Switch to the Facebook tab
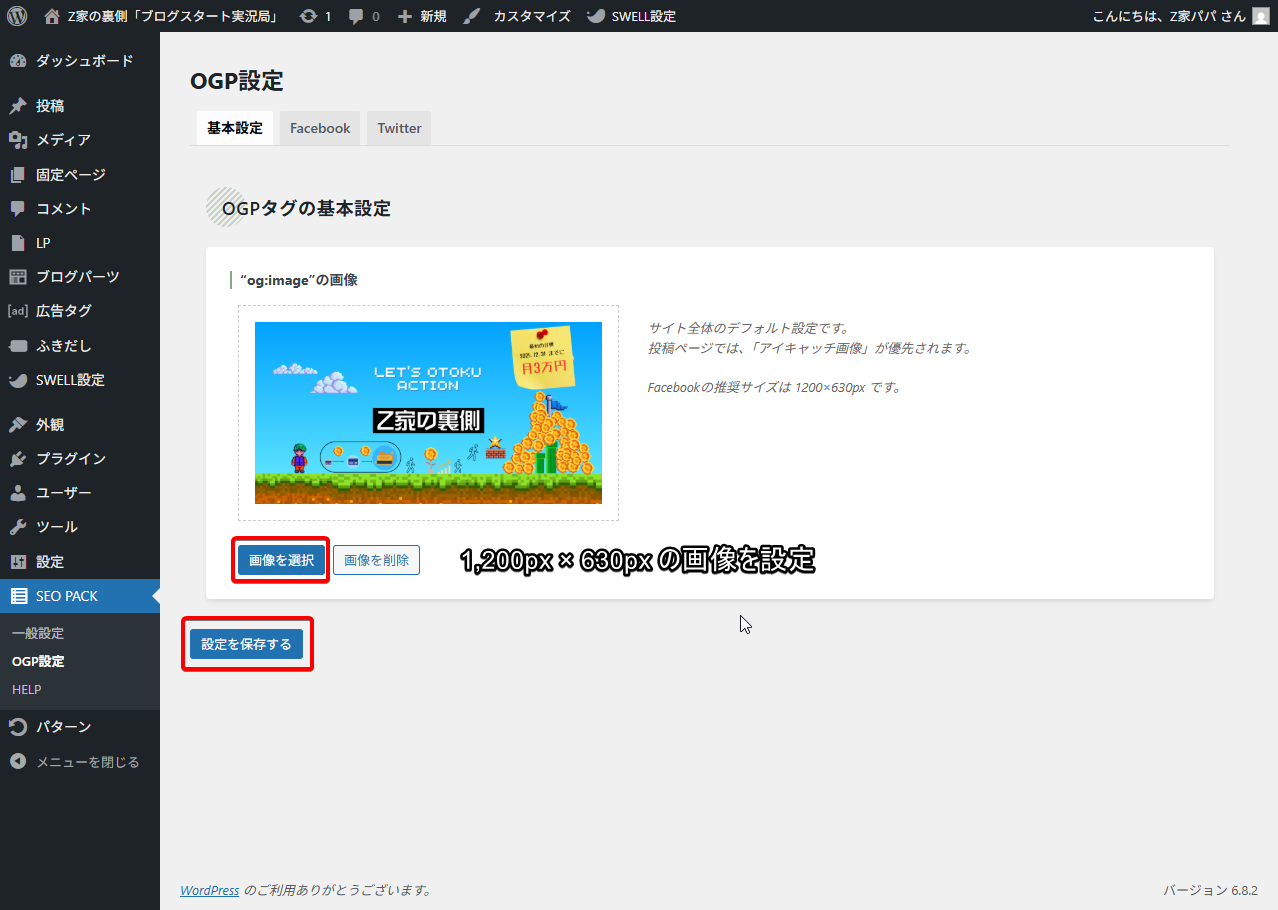 (320, 128)
